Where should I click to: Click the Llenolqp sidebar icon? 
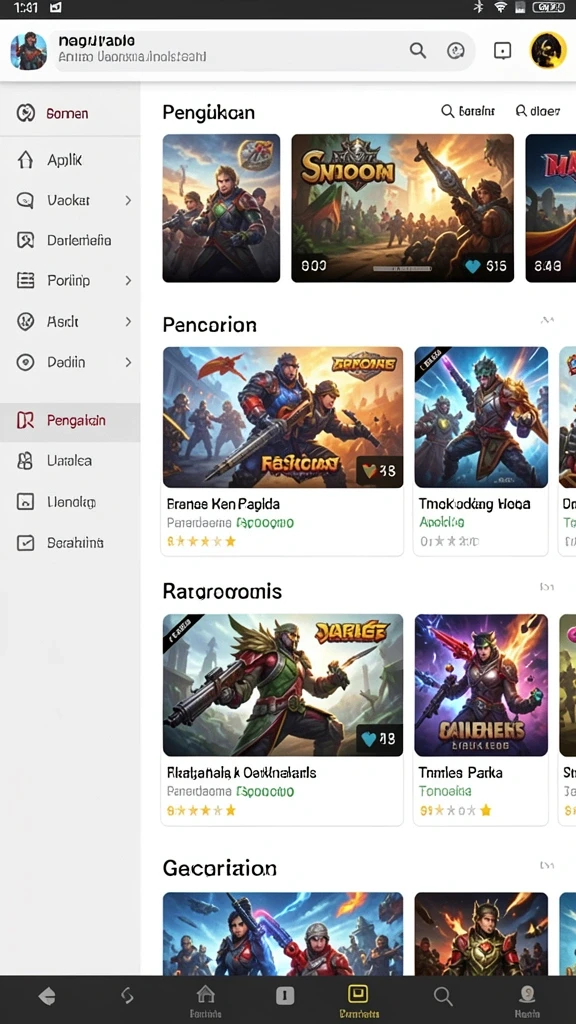coord(25,502)
